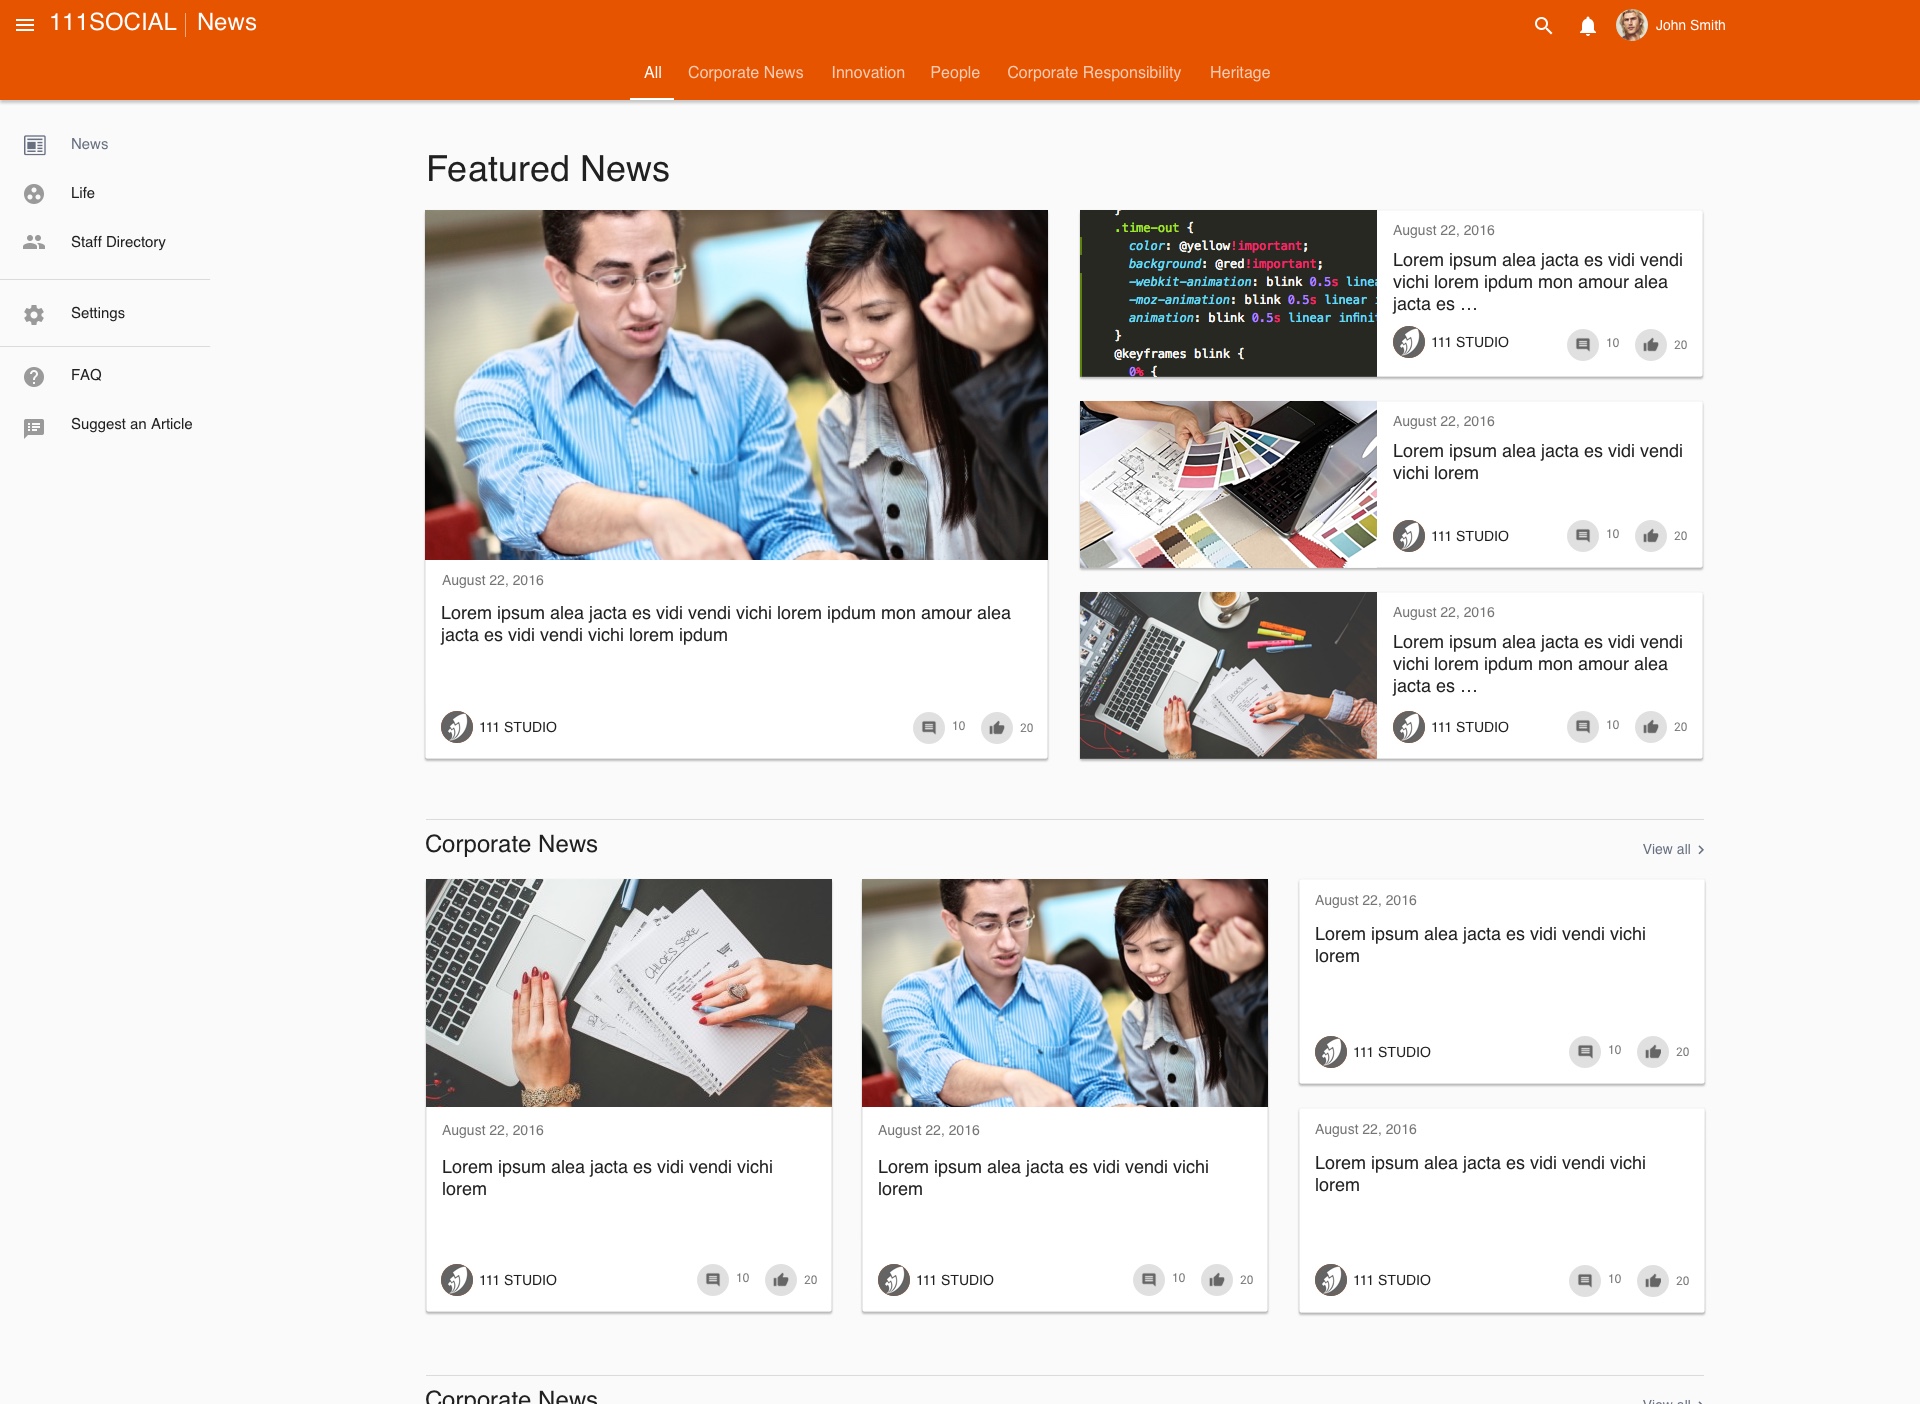Image resolution: width=1920 pixels, height=1404 pixels.
Task: Click like icon on code-snippet featured card
Action: [x=1651, y=344]
